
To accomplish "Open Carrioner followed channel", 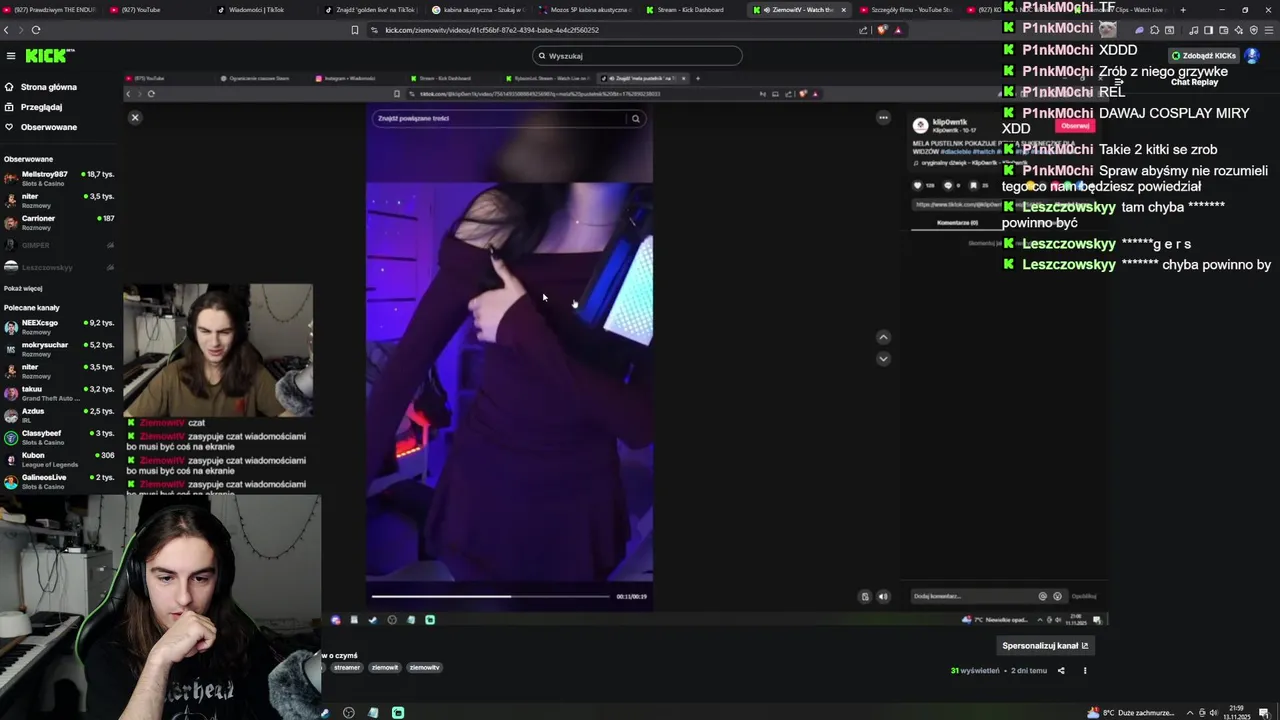I will click(x=58, y=222).
